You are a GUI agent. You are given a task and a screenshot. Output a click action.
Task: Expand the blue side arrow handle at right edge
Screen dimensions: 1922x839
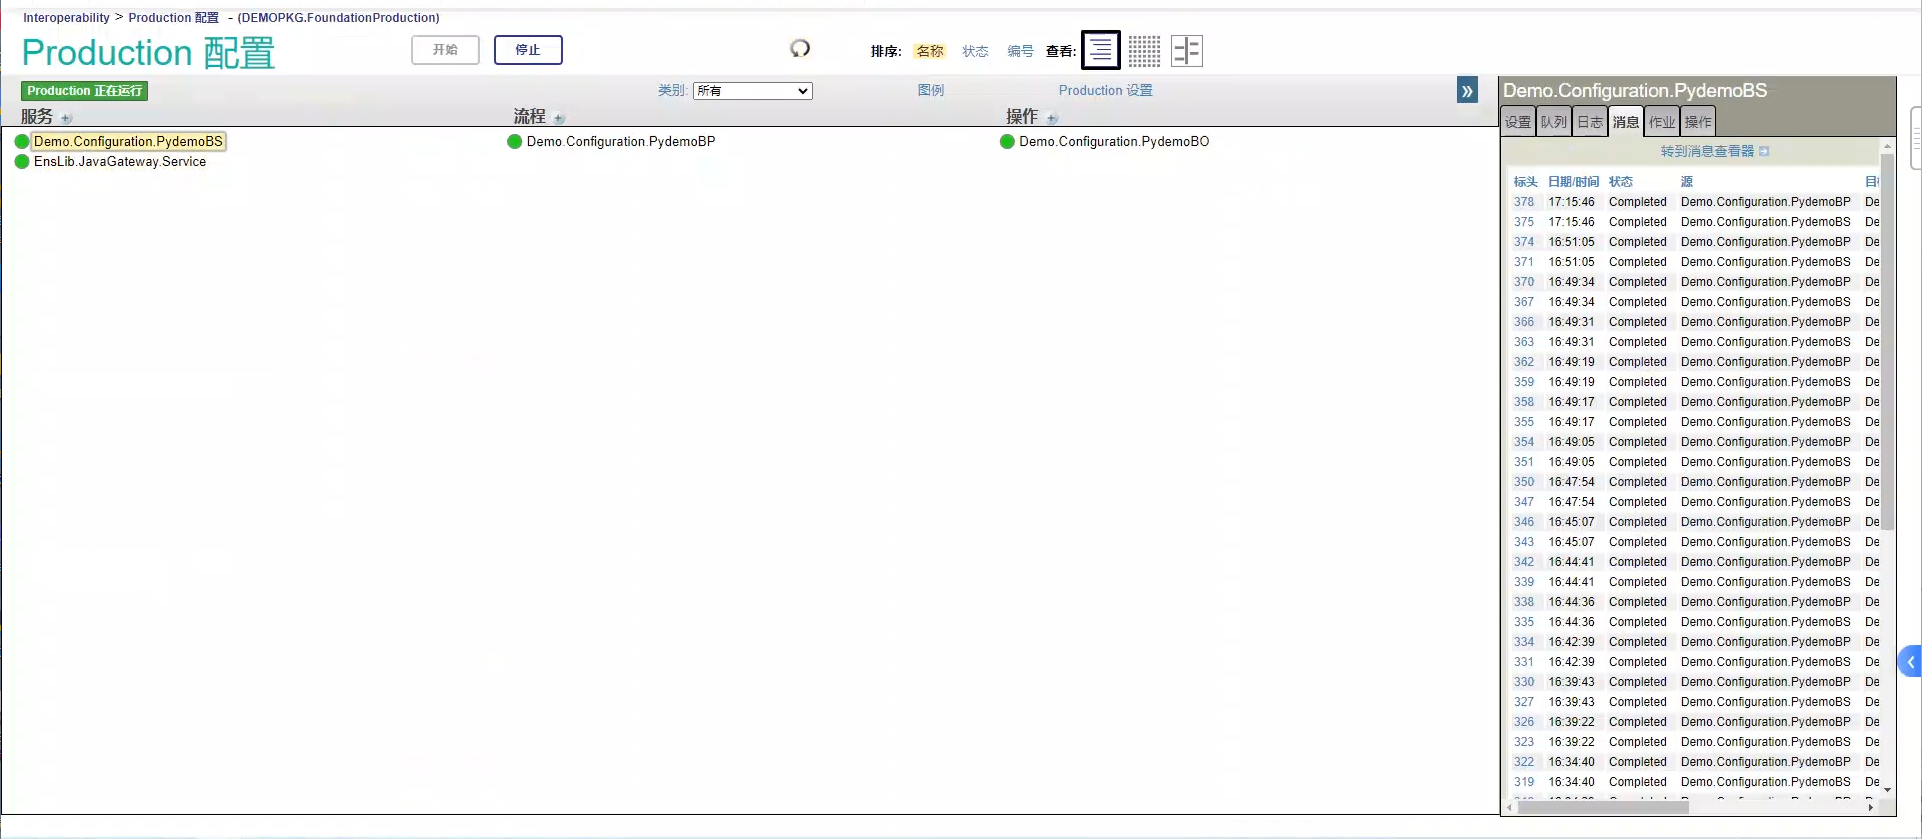coord(1910,661)
